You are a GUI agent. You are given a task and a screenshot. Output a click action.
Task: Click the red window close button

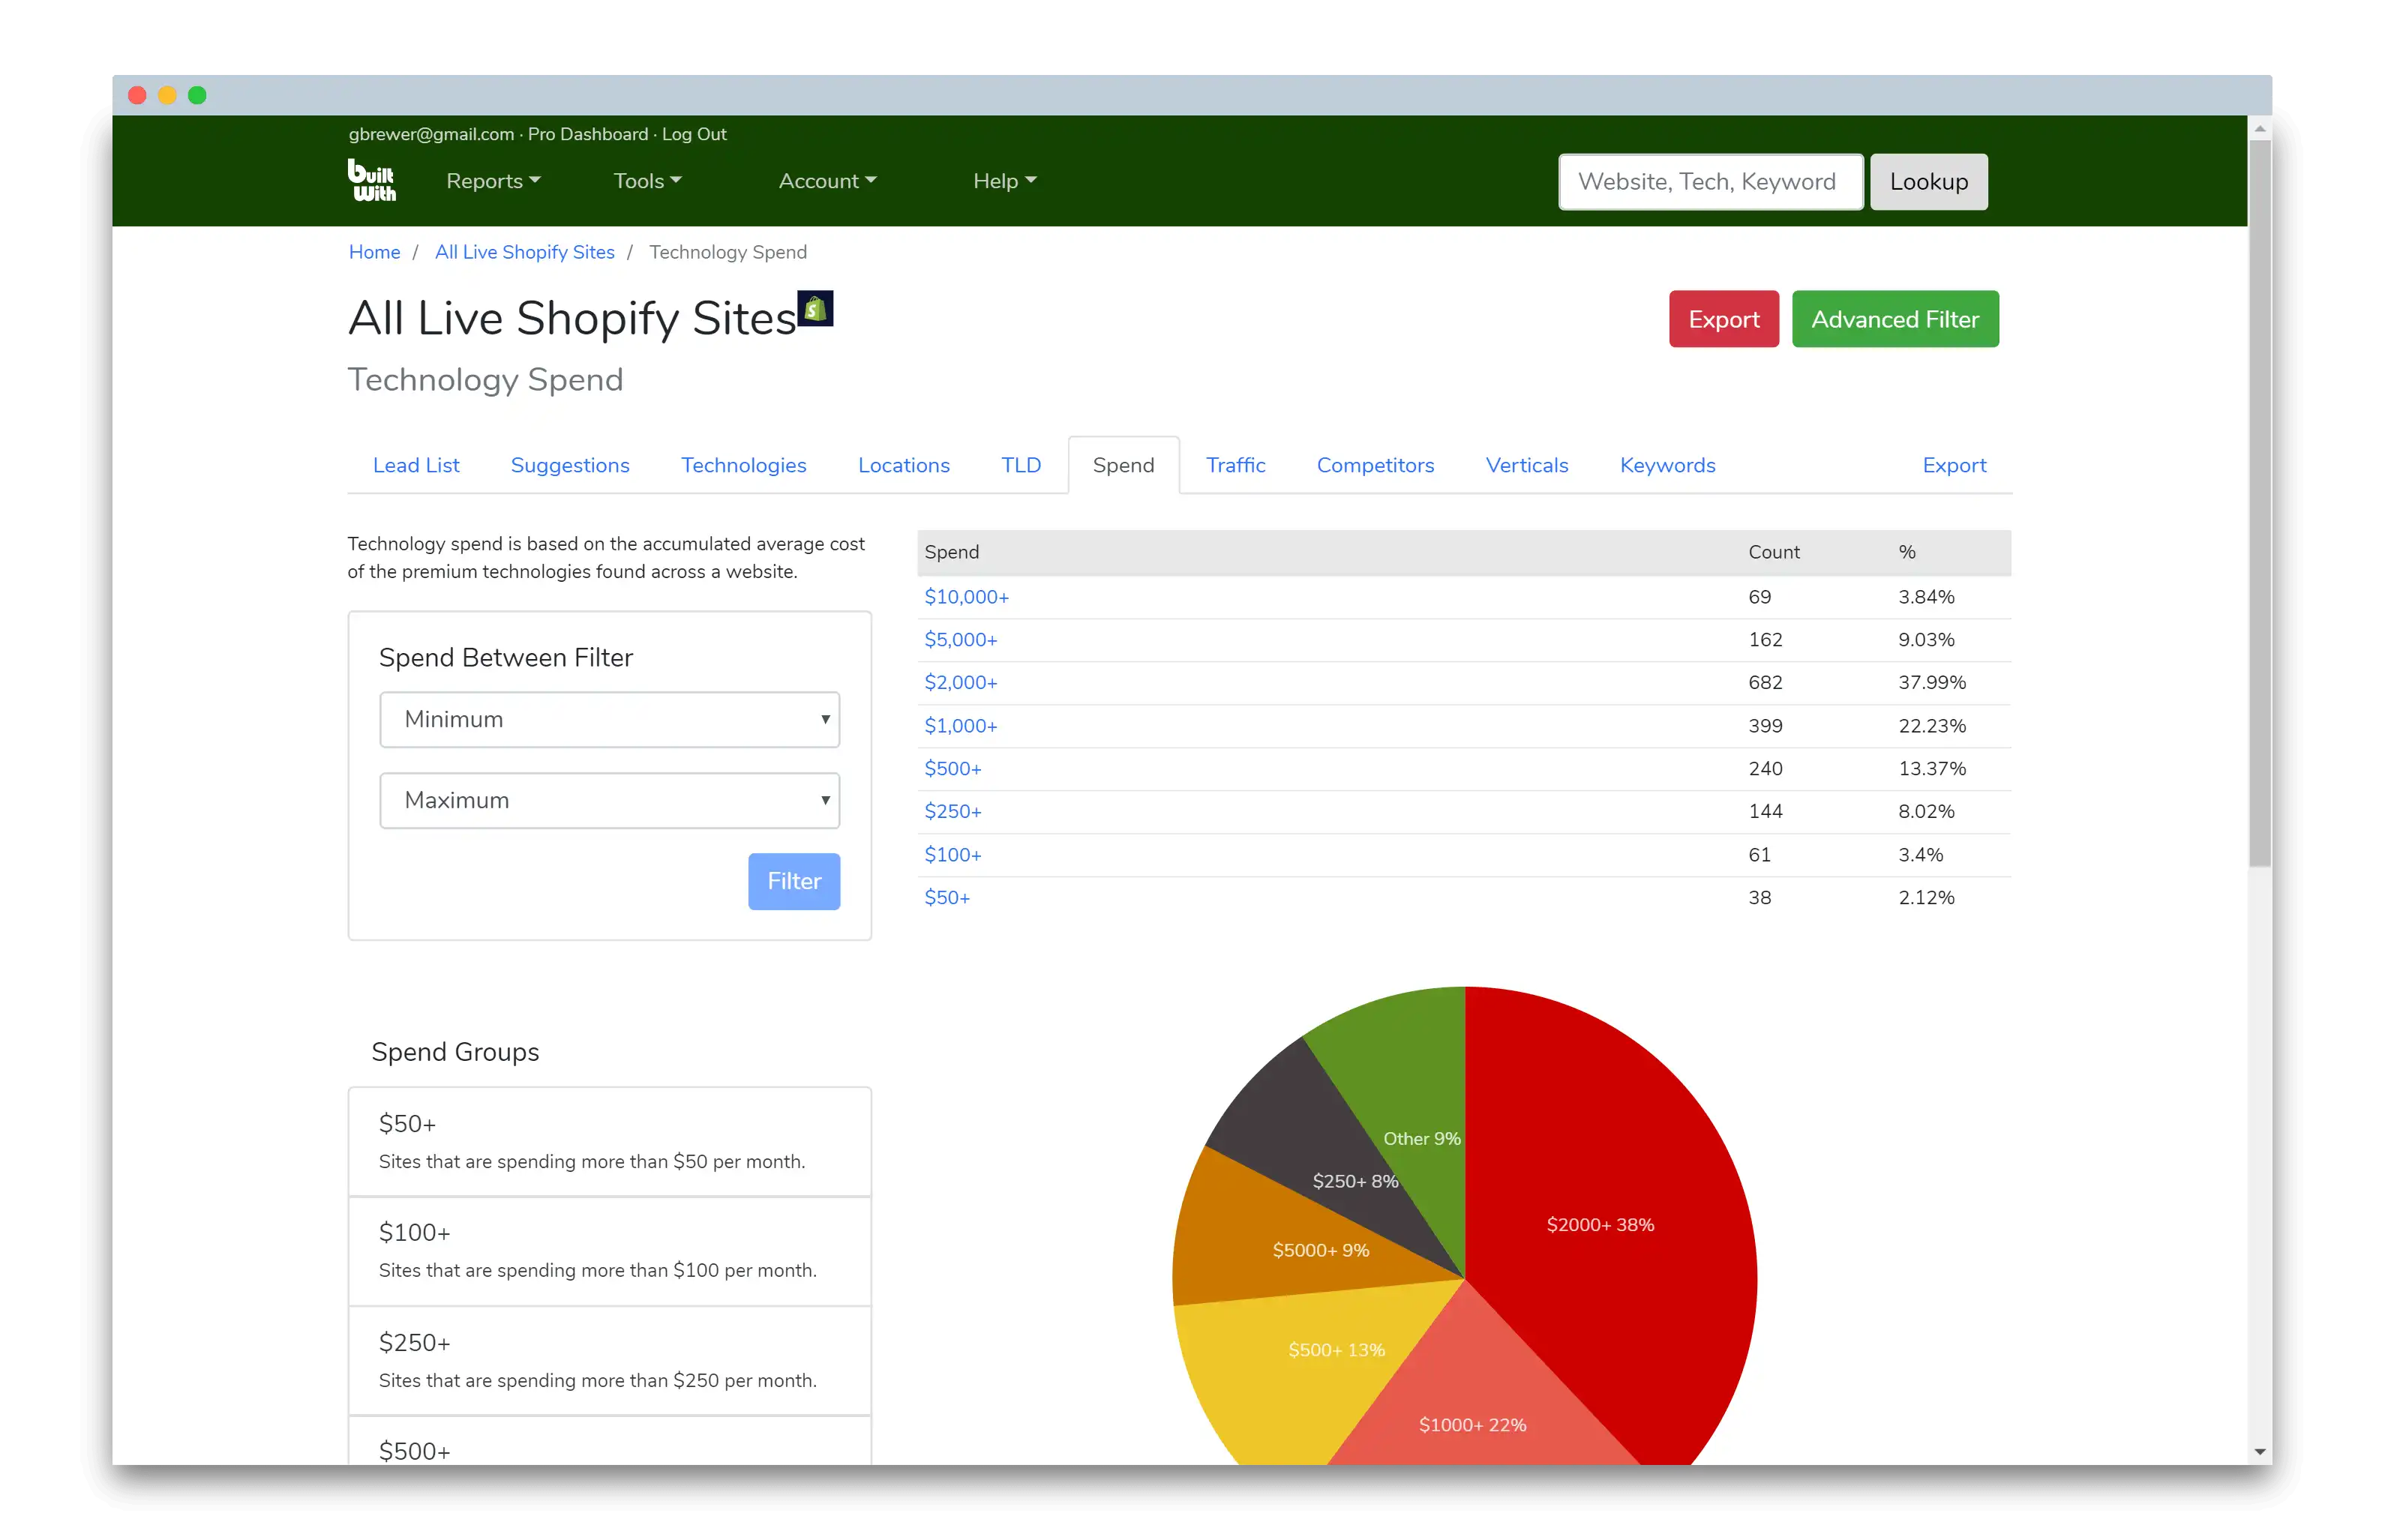[138, 95]
